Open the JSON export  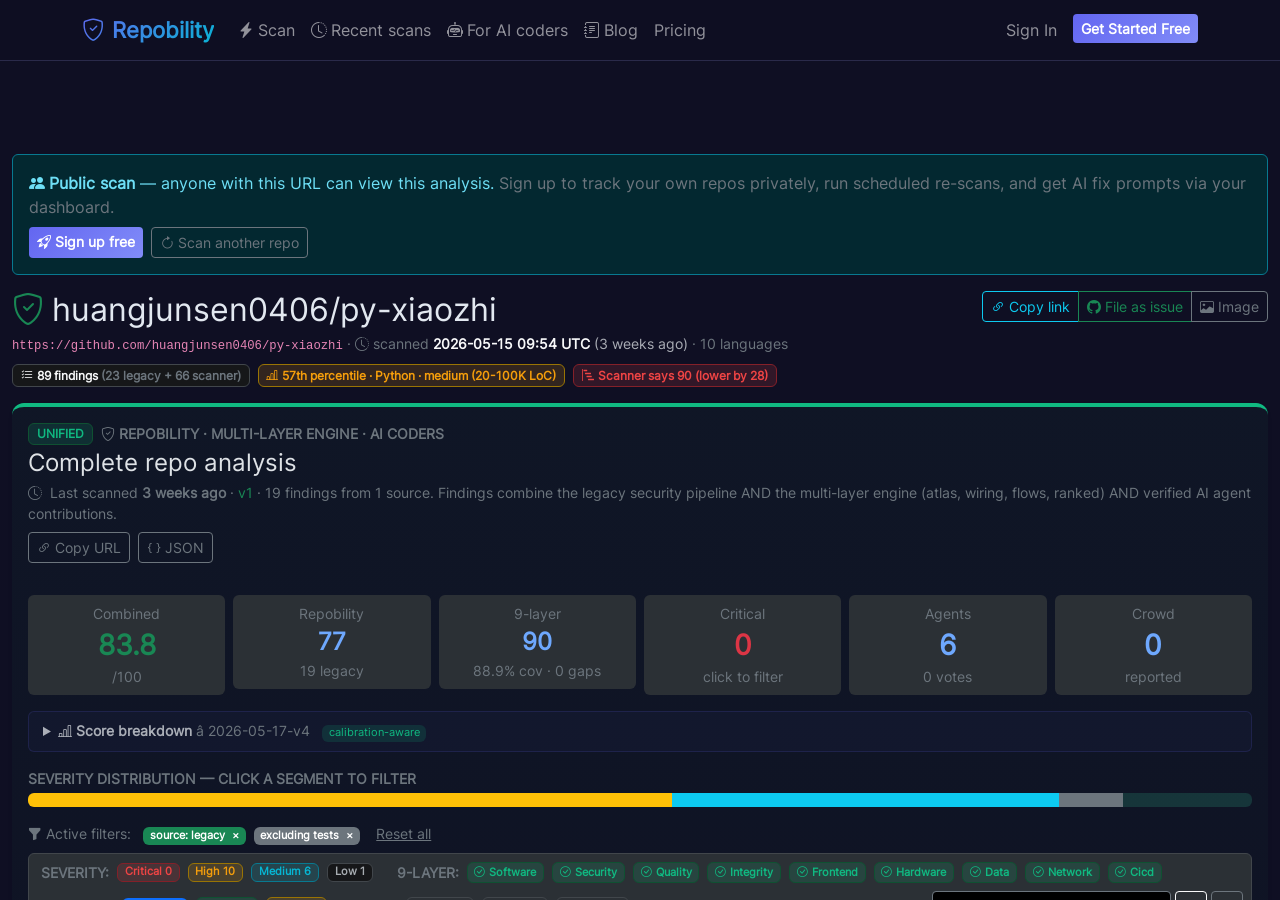coord(175,548)
